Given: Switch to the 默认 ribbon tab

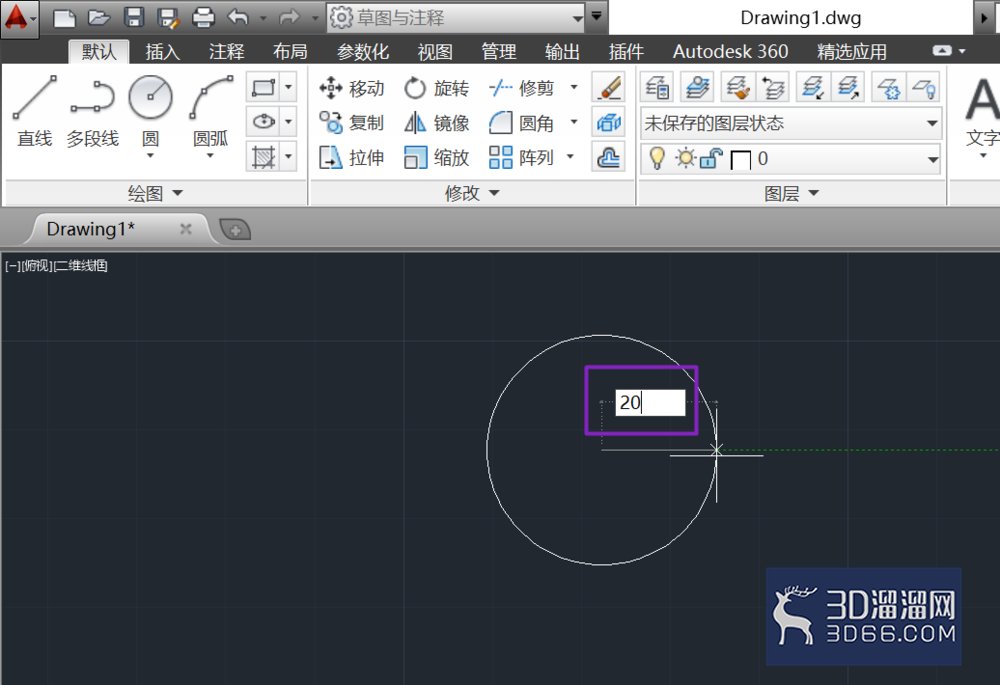Looking at the screenshot, I should 99,52.
